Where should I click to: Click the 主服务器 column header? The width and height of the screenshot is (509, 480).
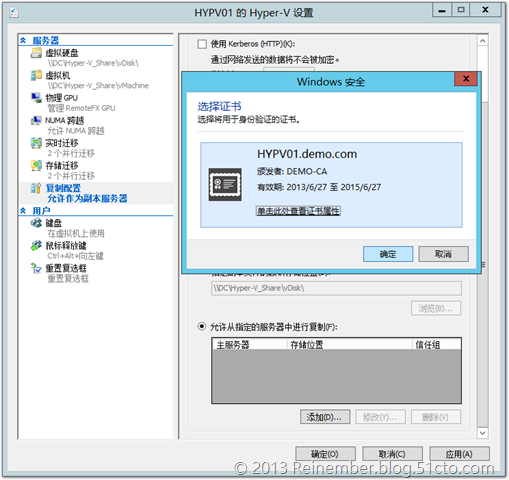250,344
